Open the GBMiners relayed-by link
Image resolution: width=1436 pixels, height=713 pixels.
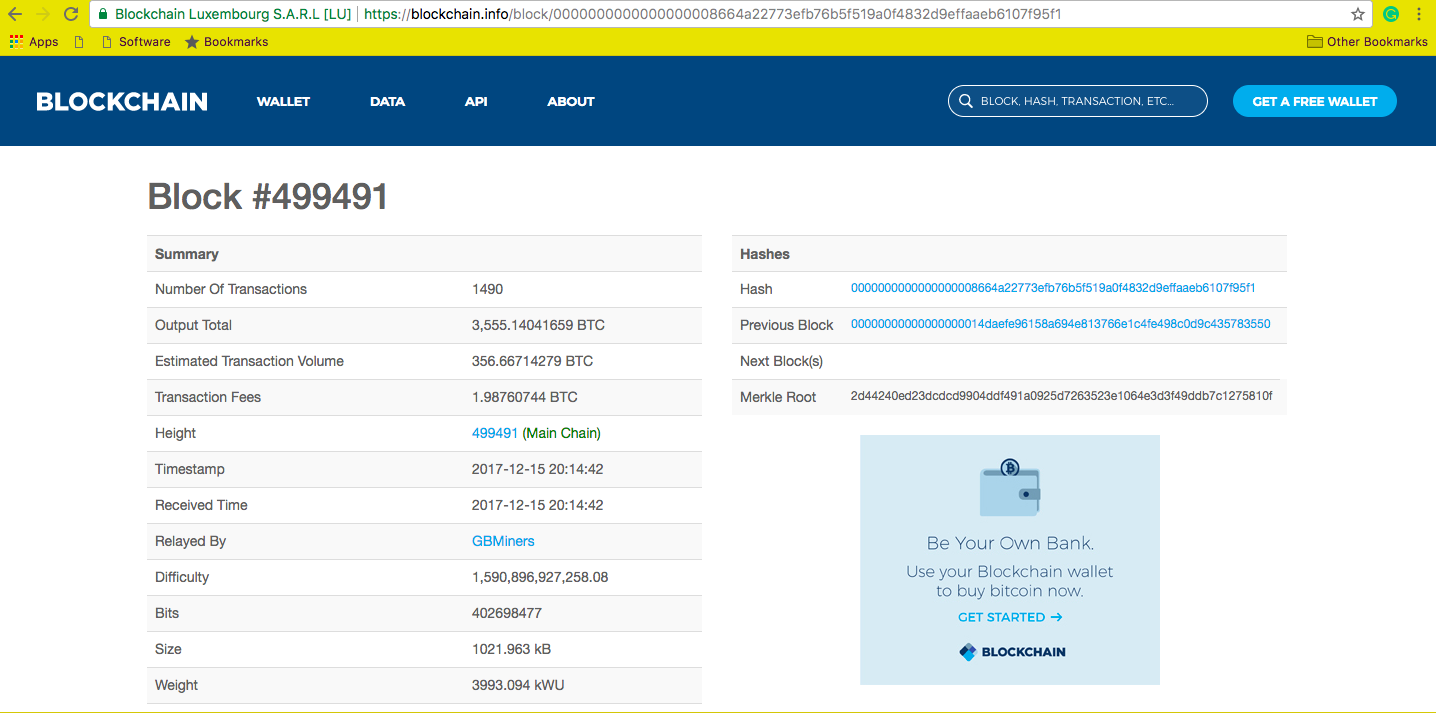(503, 541)
